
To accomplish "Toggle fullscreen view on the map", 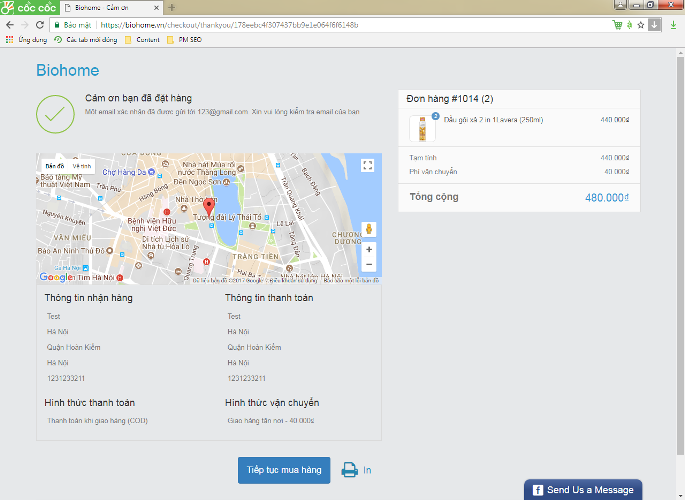I will (367, 166).
